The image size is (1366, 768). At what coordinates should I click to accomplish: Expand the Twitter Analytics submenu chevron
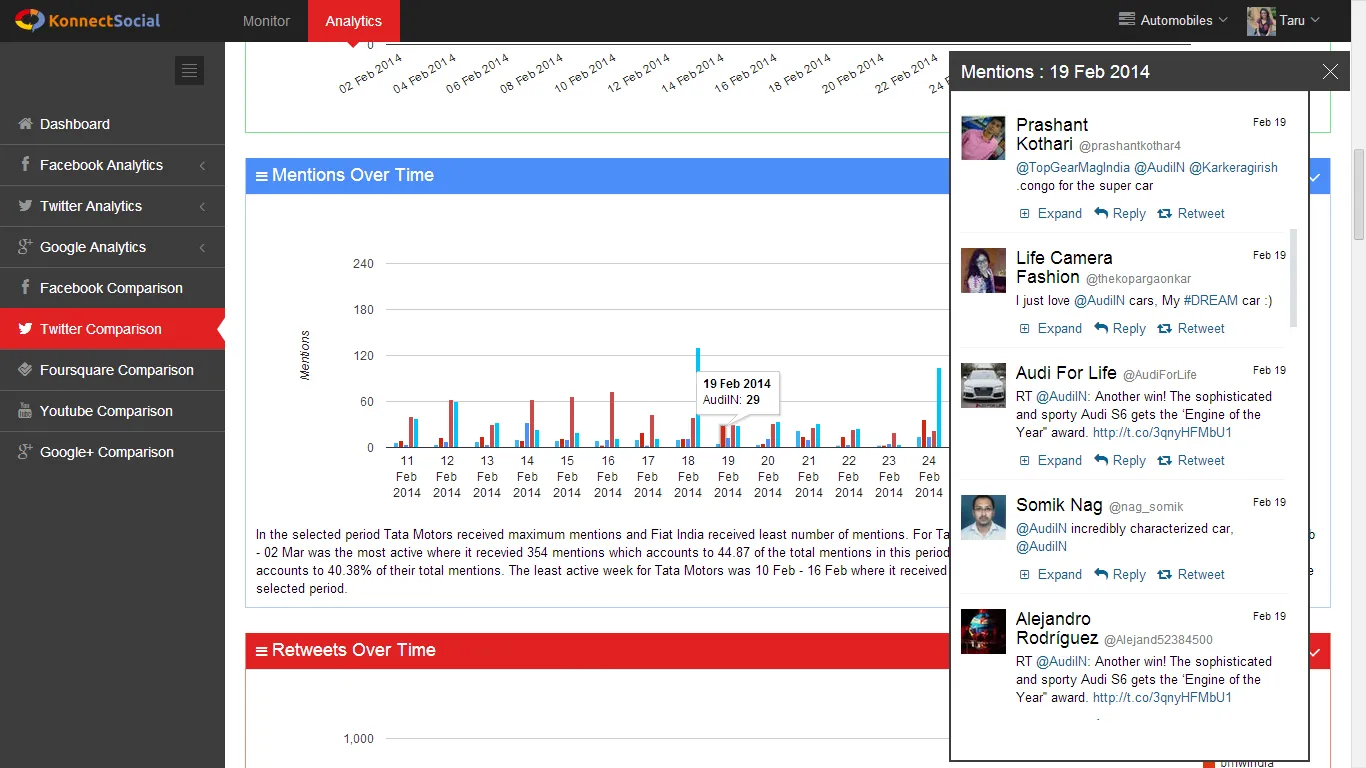[203, 206]
